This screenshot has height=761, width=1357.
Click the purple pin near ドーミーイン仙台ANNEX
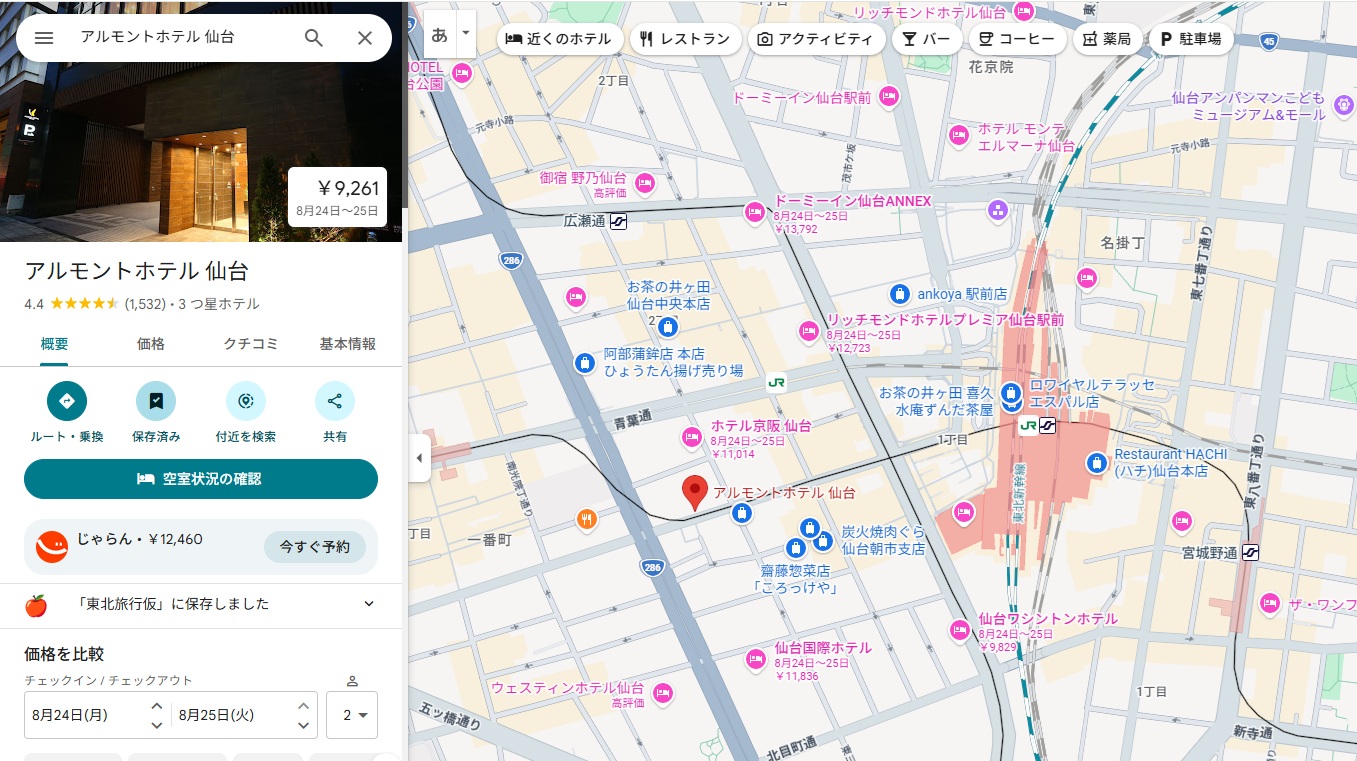click(x=997, y=210)
